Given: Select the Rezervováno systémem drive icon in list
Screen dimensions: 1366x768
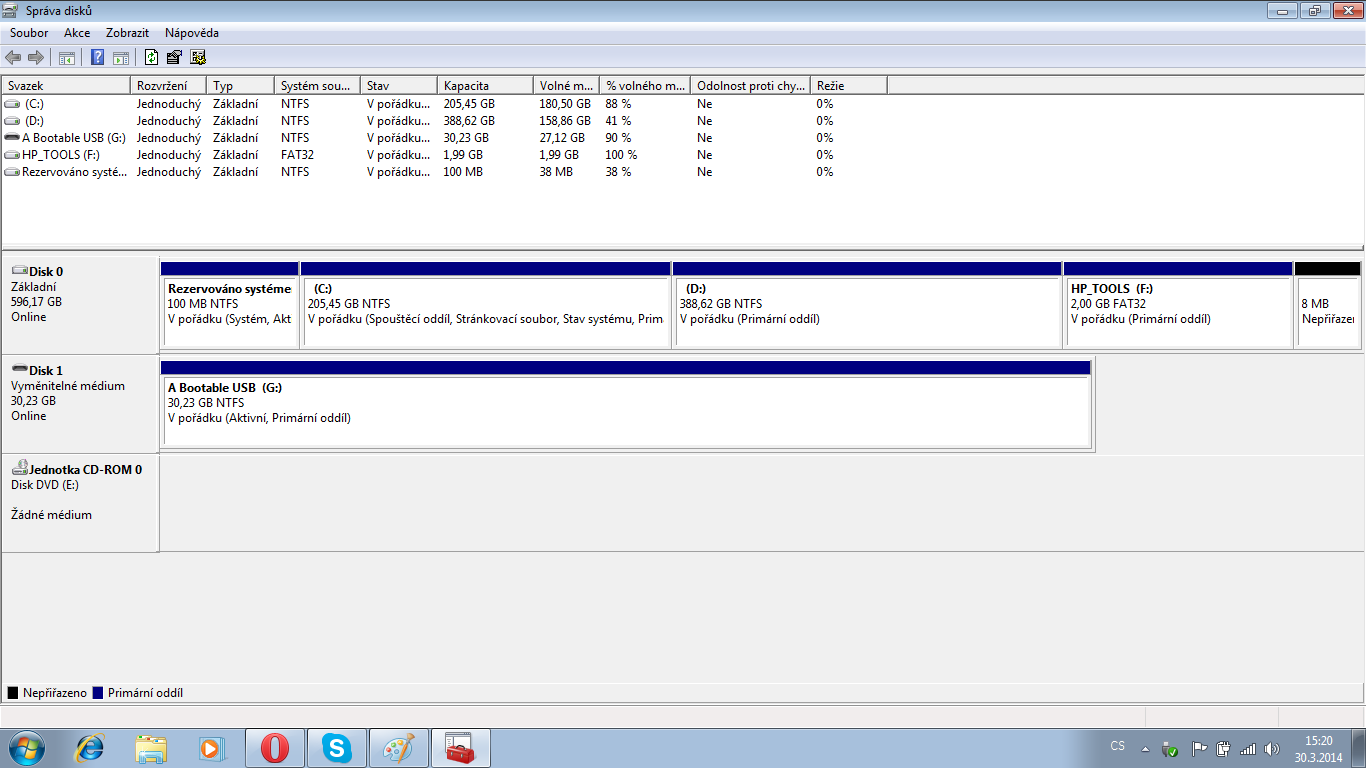Looking at the screenshot, I should pyautogui.click(x=12, y=172).
